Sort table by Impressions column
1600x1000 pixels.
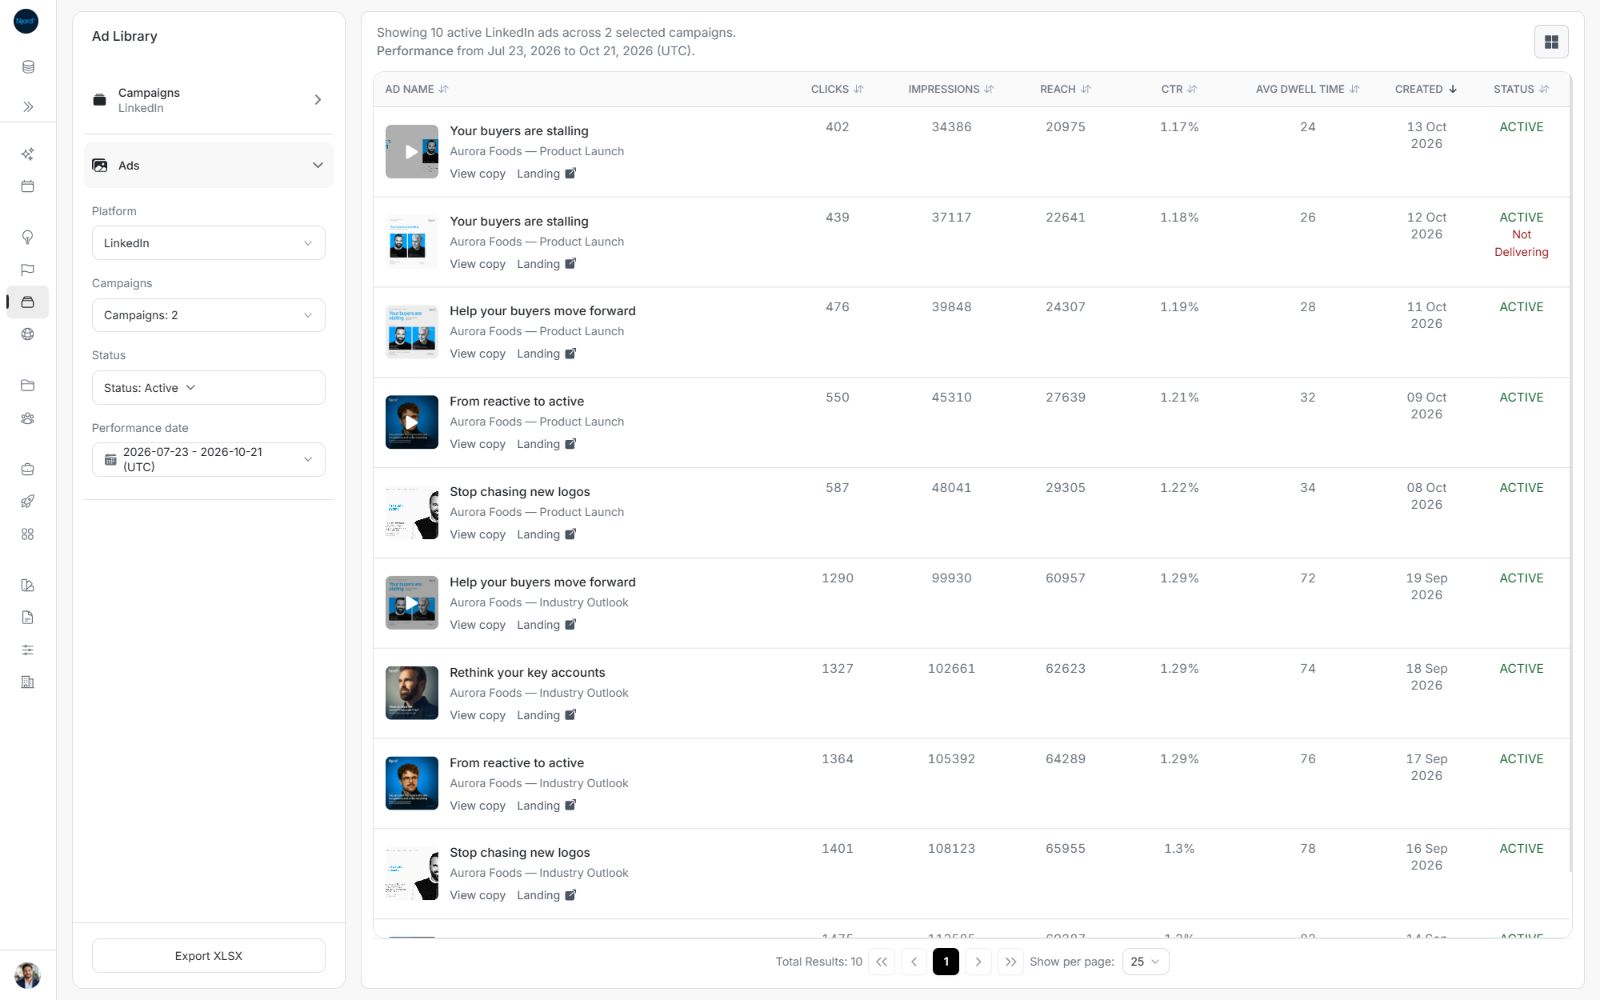pos(950,89)
